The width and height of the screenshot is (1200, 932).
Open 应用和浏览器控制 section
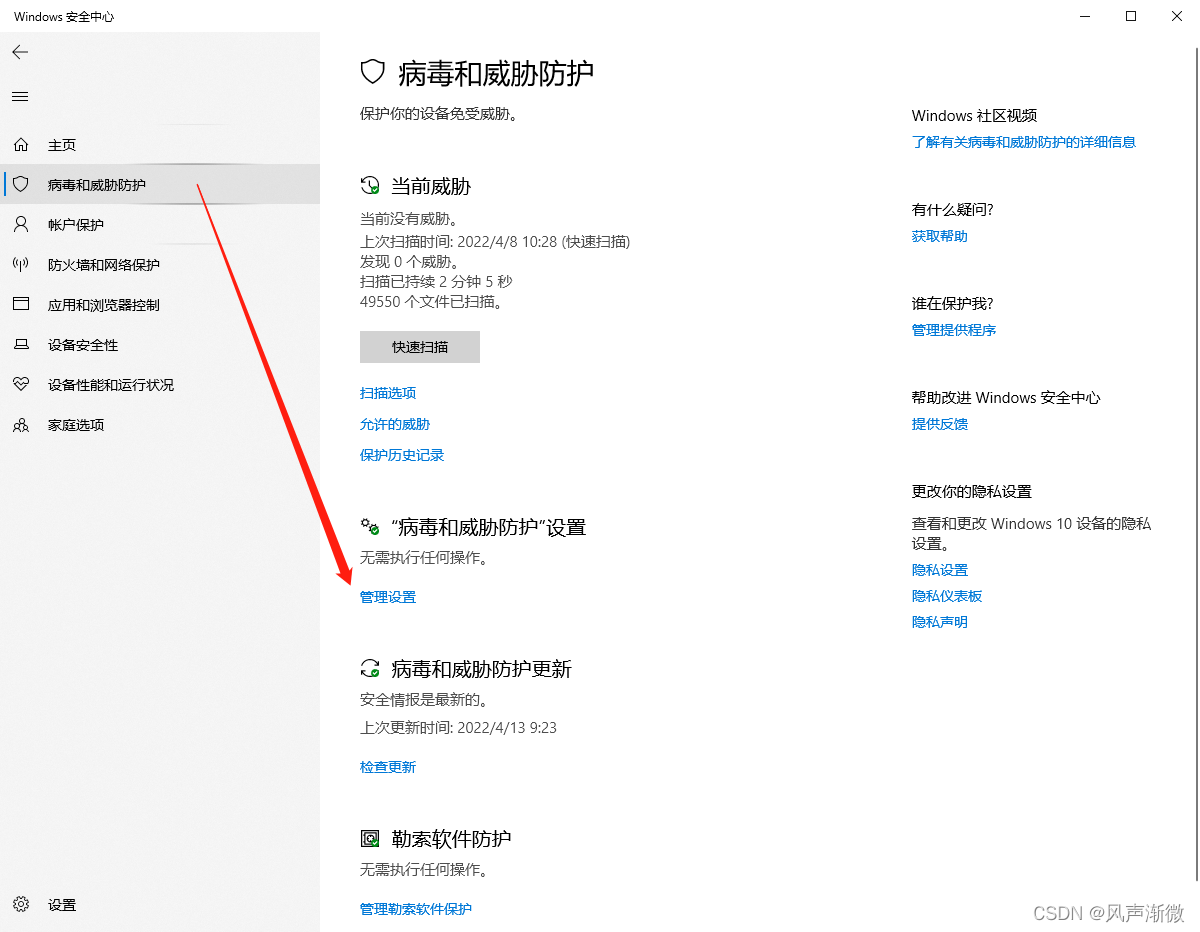click(x=160, y=305)
